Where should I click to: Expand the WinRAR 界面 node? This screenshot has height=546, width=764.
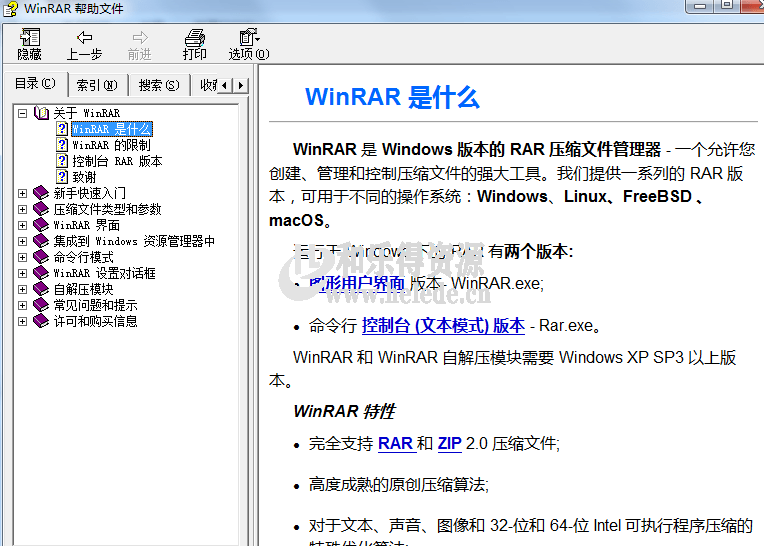point(22,226)
